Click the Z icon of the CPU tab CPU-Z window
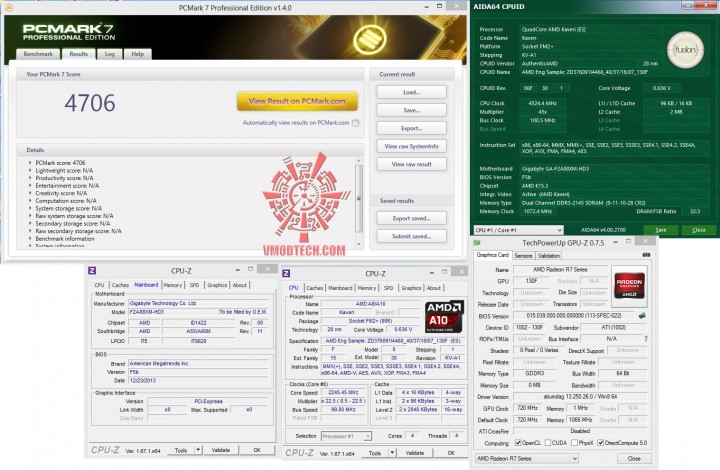This screenshot has height=470, width=720. point(287,273)
